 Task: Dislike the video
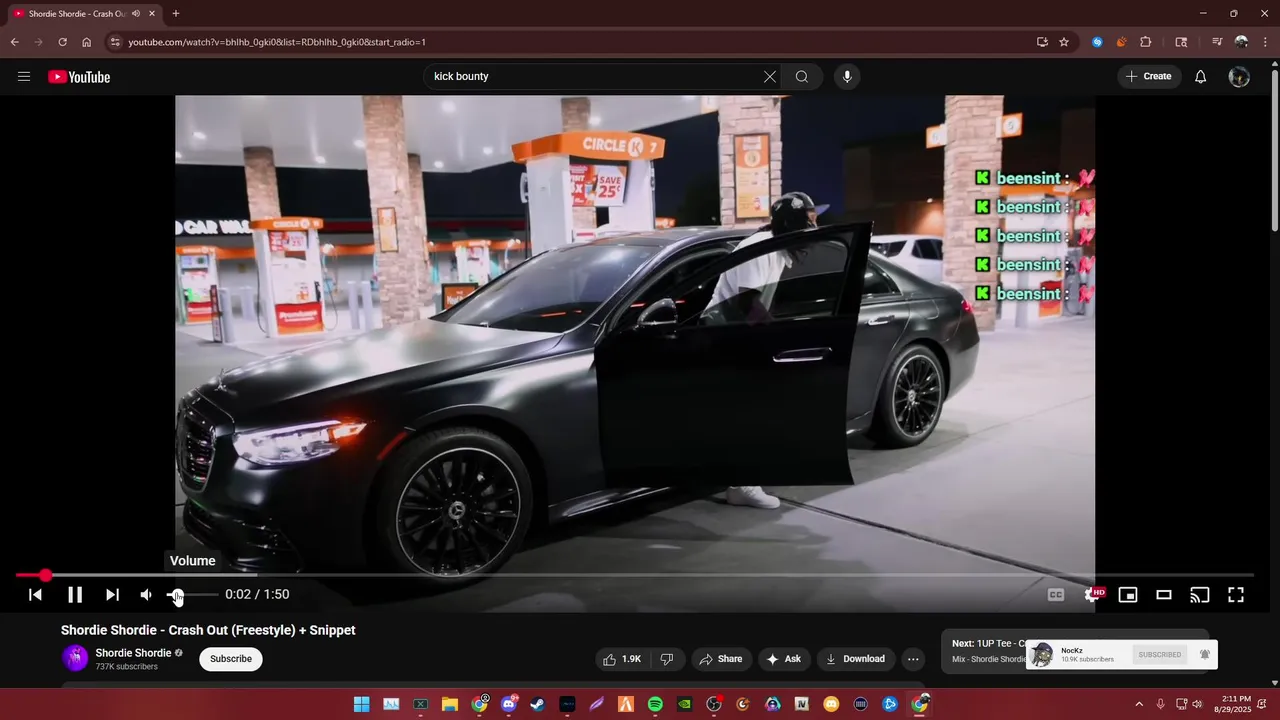(667, 659)
